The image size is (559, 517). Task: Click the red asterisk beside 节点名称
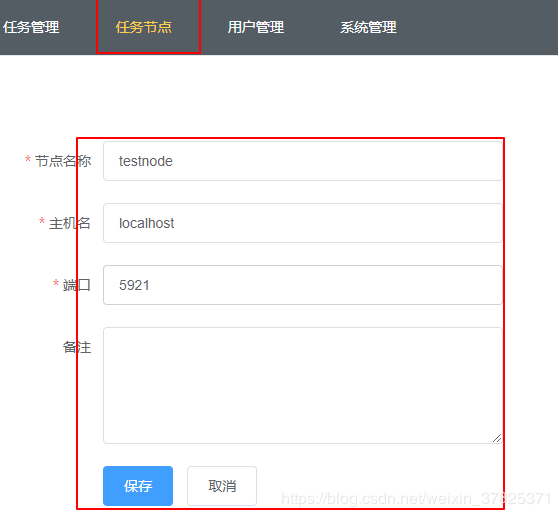click(x=28, y=159)
